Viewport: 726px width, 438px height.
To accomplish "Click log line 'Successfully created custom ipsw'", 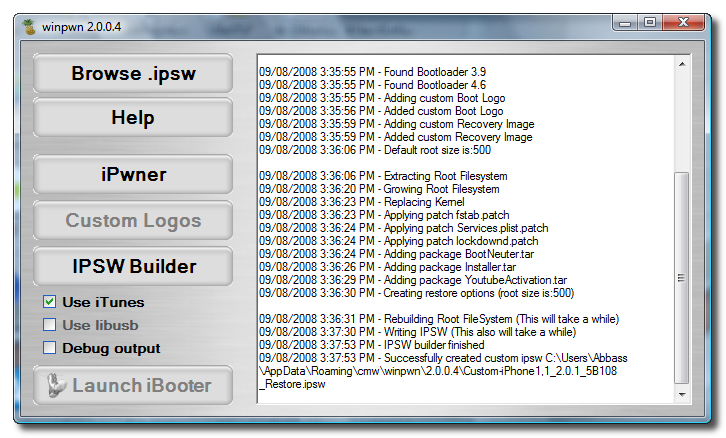I will pyautogui.click(x=443, y=358).
